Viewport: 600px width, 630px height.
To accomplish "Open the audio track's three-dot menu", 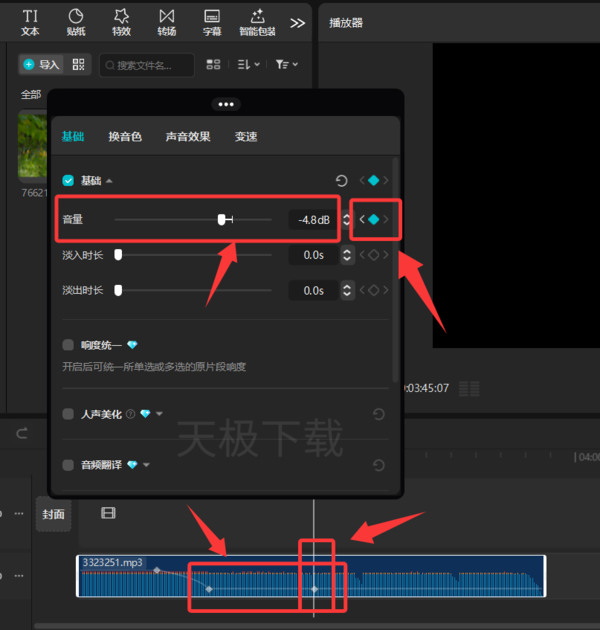I will tap(19, 576).
